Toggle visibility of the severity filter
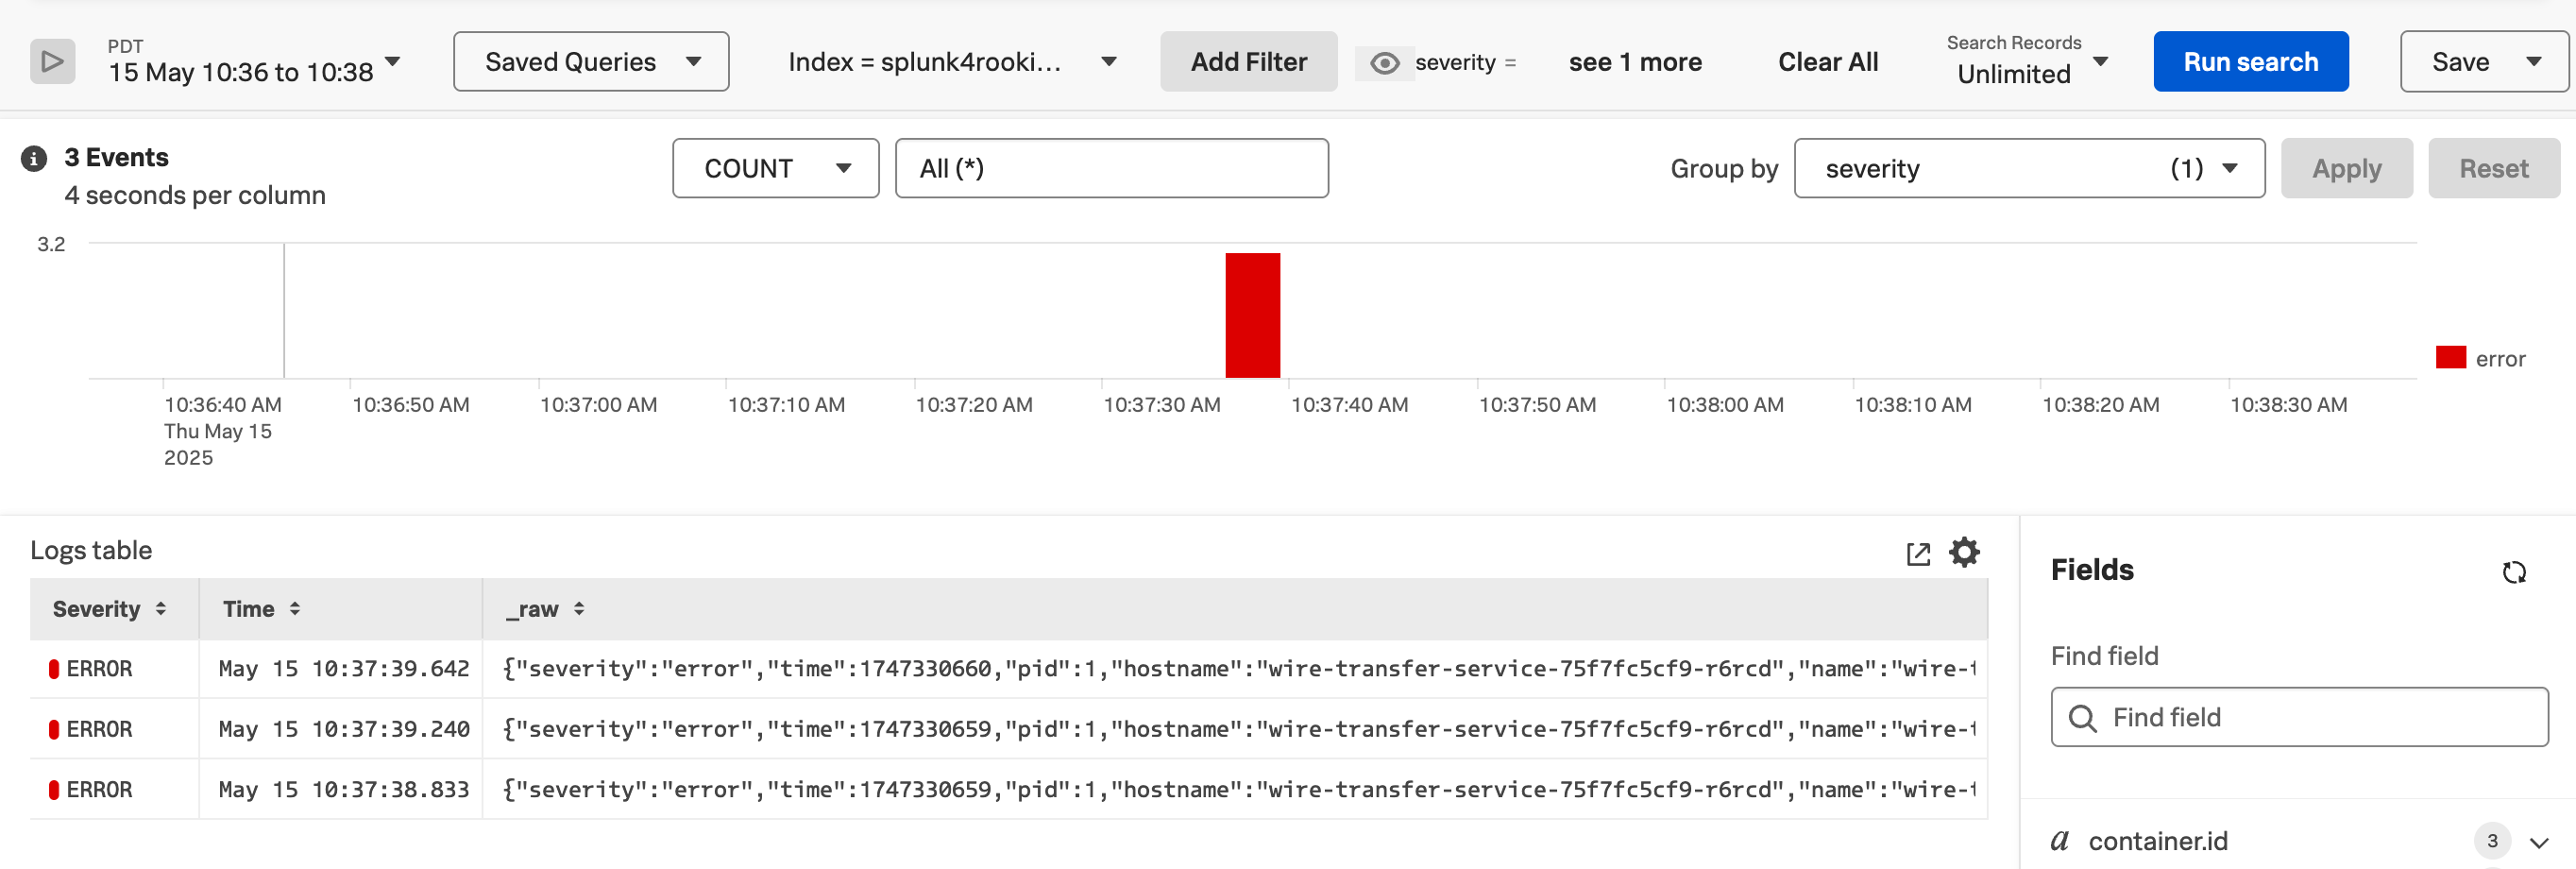Screen dimensions: 2576x869 coord(1384,62)
